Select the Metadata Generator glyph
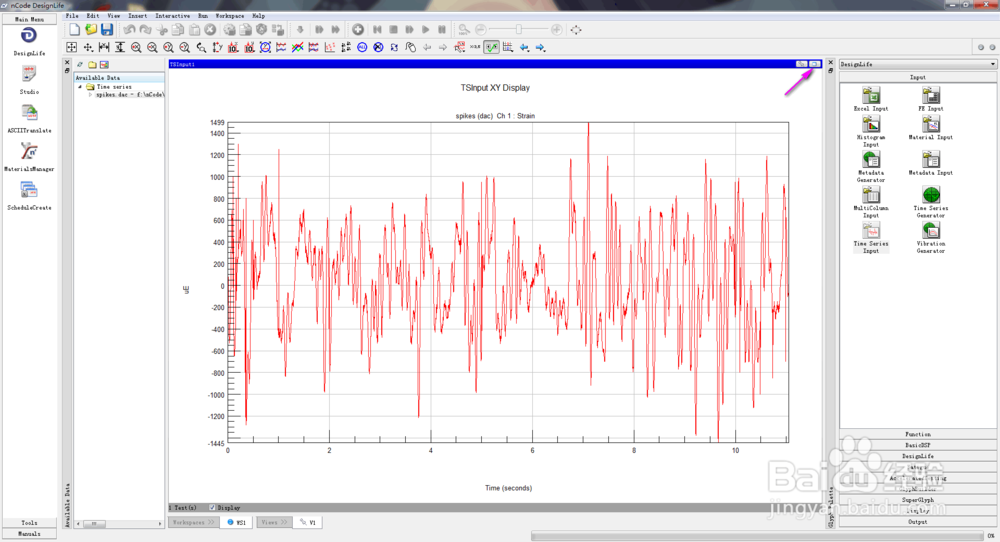 (871, 167)
